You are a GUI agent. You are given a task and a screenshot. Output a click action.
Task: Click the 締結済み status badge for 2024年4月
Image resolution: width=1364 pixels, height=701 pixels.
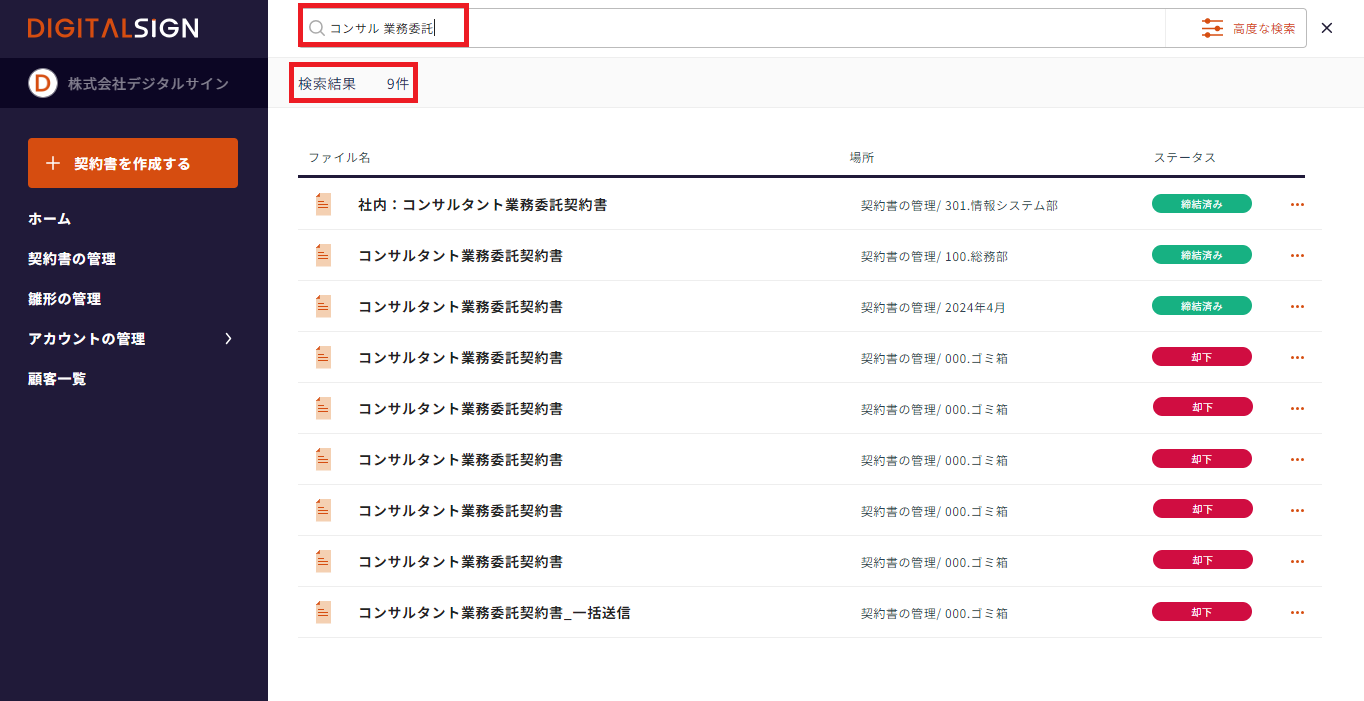tap(1201, 306)
